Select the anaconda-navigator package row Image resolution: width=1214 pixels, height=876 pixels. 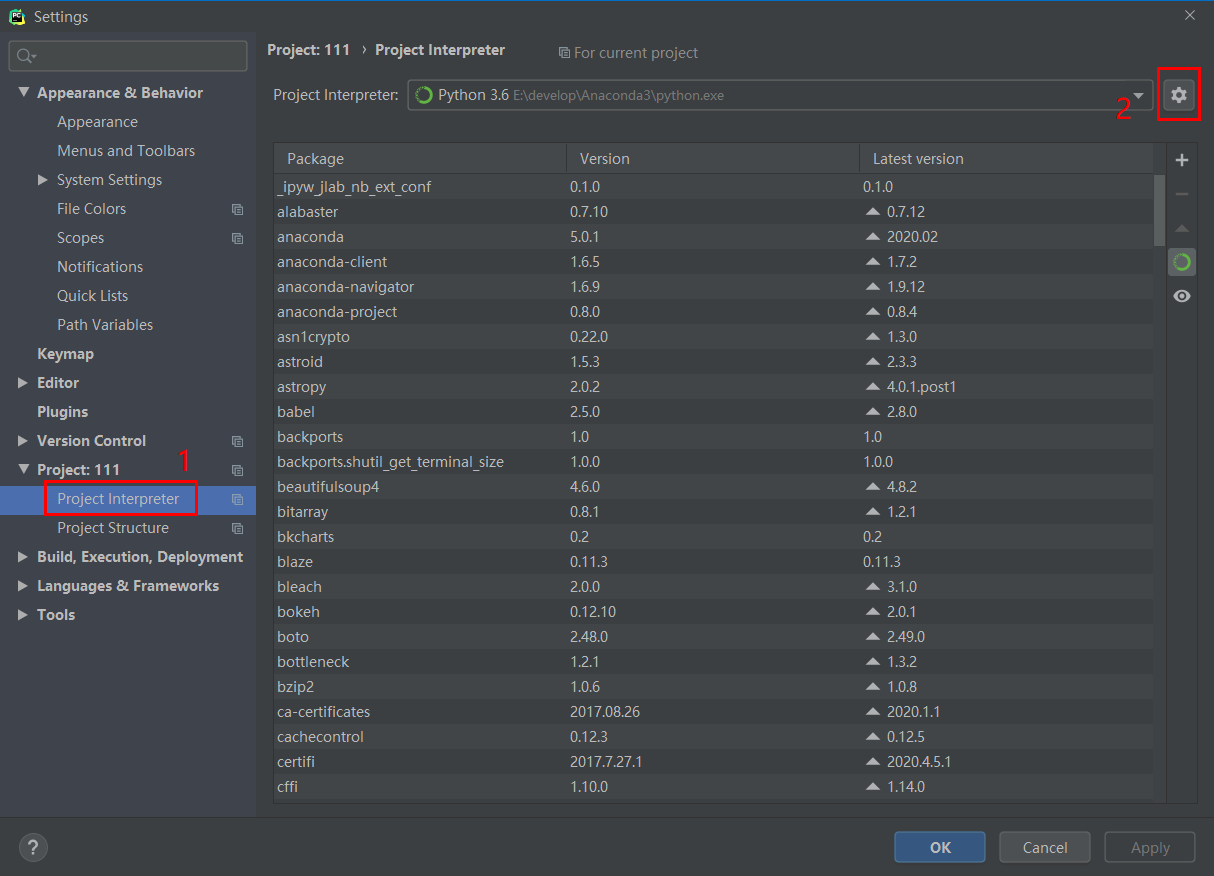click(x=713, y=287)
